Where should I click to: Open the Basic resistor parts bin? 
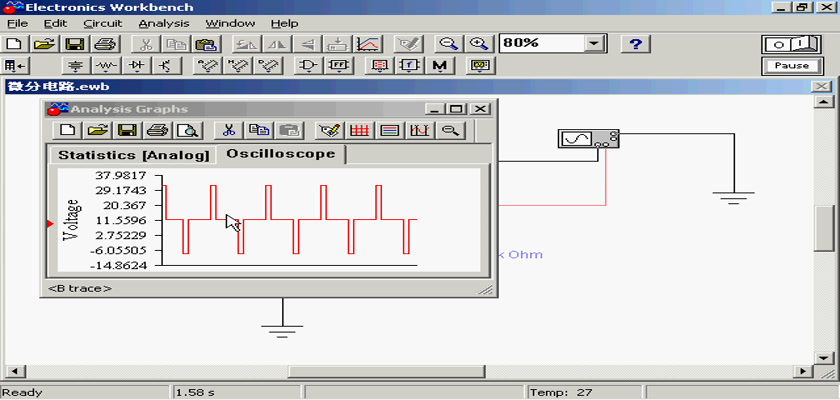click(x=107, y=66)
